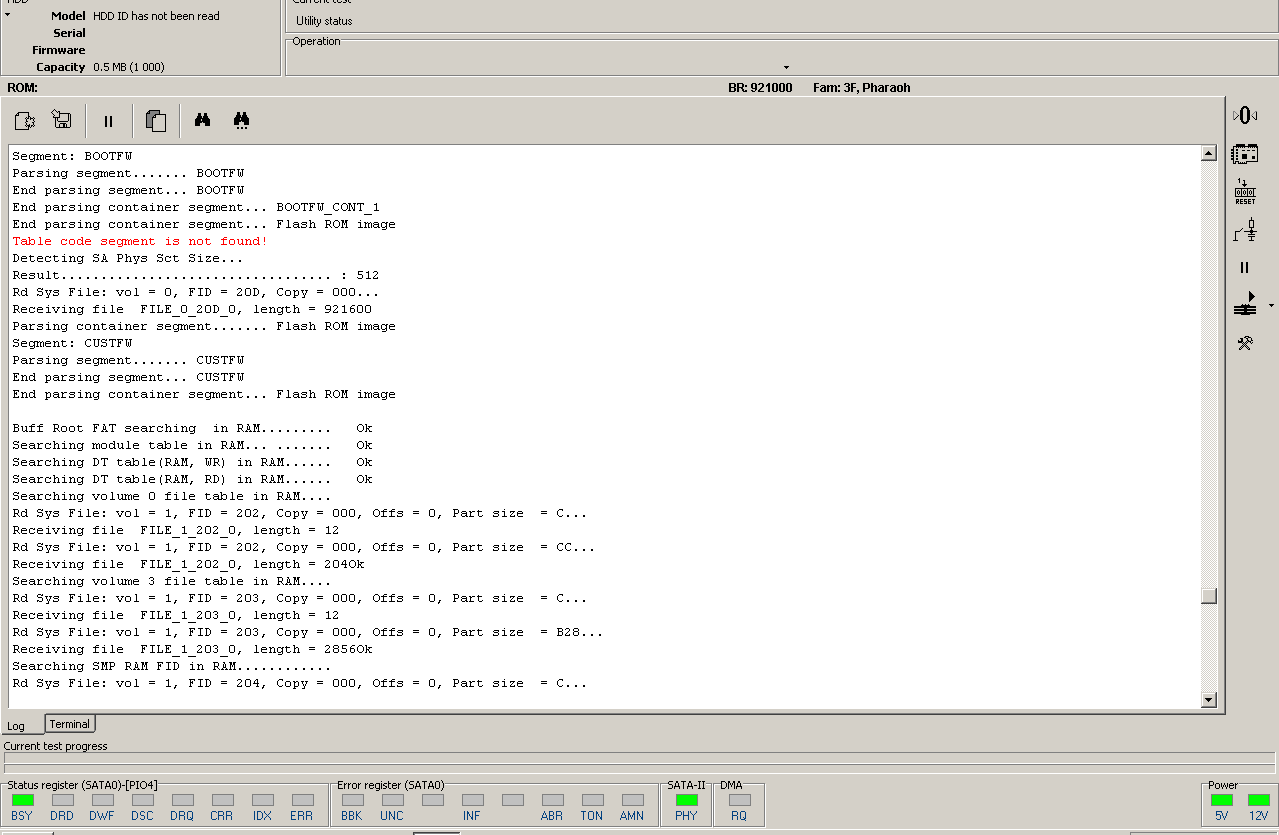This screenshot has width=1279, height=835.
Task: Toggle the power switch circuit icon
Action: (1245, 230)
